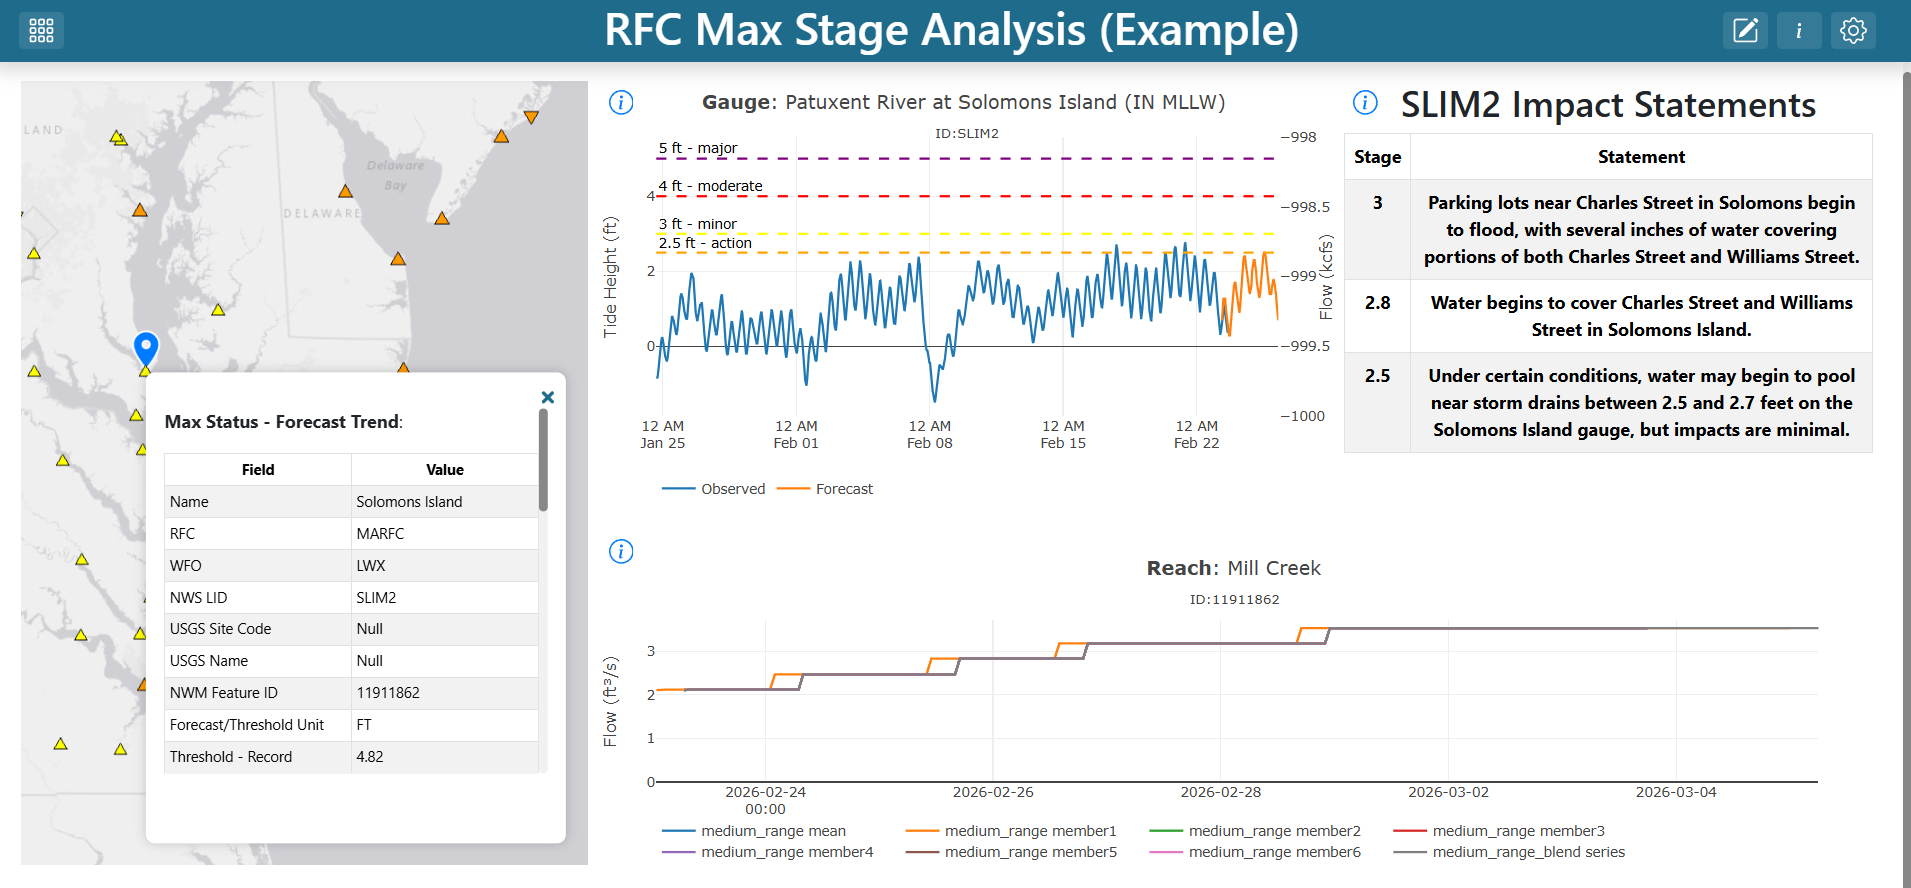Click the Field column header in popup
The image size is (1911, 888).
(x=258, y=470)
